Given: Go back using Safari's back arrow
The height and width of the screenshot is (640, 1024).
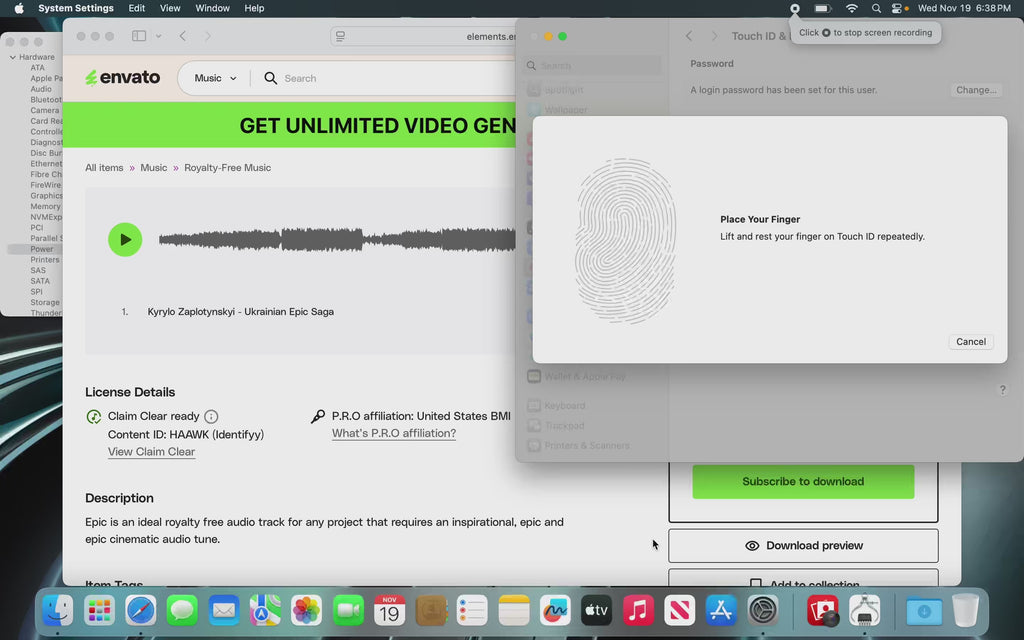Looking at the screenshot, I should [x=182, y=36].
